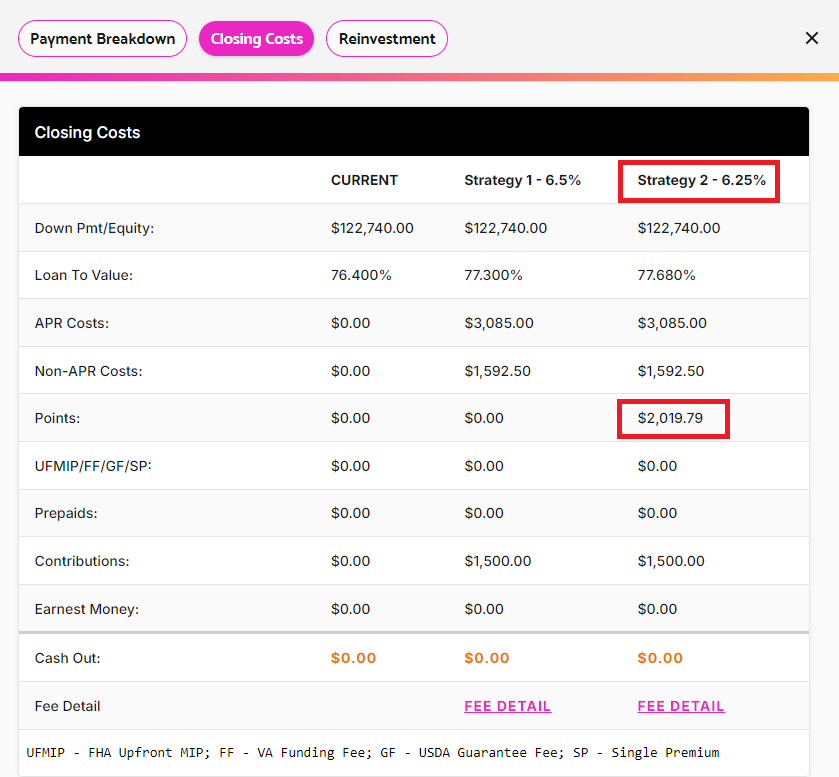The image size is (839, 777).
Task: Click the UFMIP abbreviation footnote text
Action: pos(372,752)
